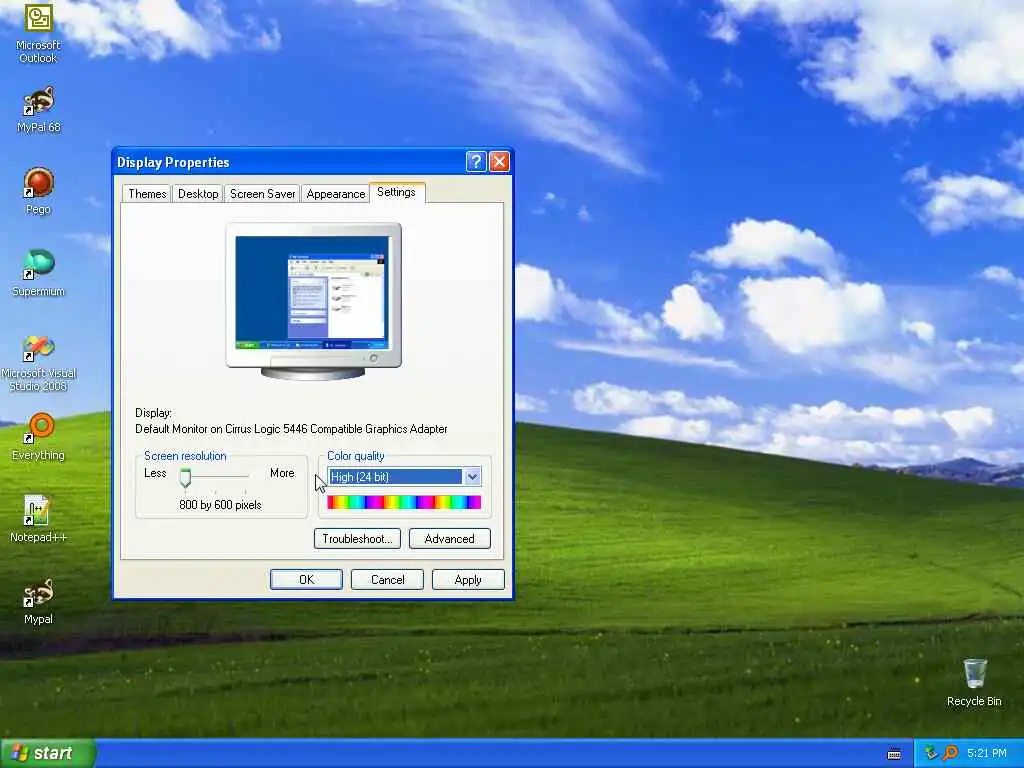Select the MyPal 68 desktop shortcut
Screen dimensions: 1024x768
(x=38, y=109)
